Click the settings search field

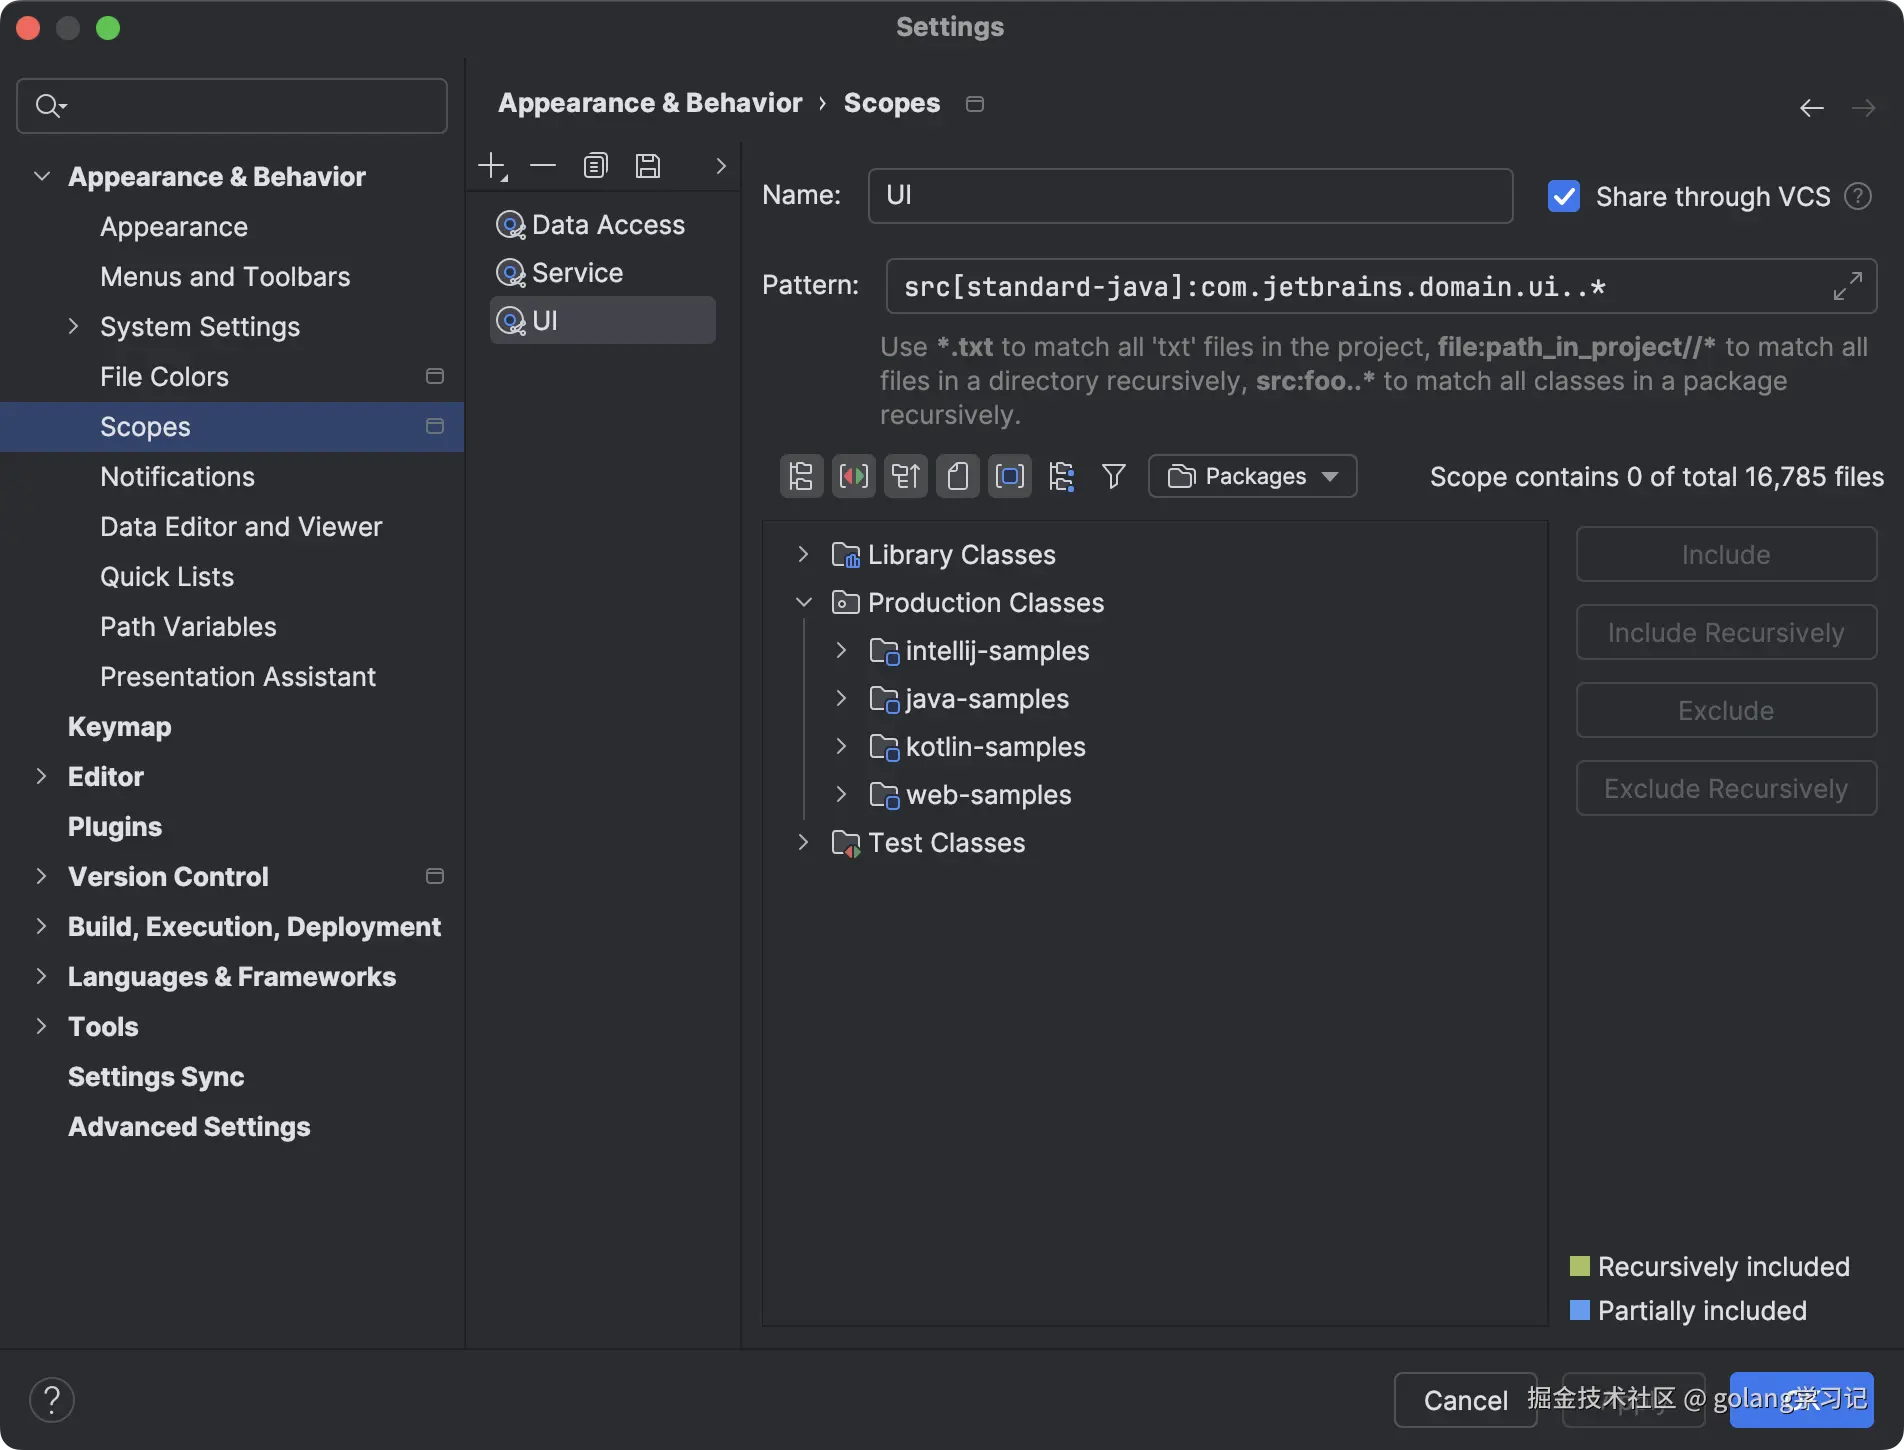coord(232,106)
